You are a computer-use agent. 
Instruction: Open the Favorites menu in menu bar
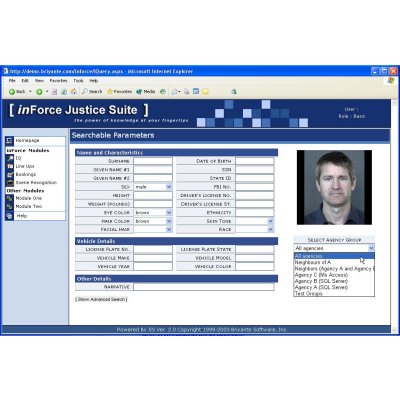tap(58, 81)
